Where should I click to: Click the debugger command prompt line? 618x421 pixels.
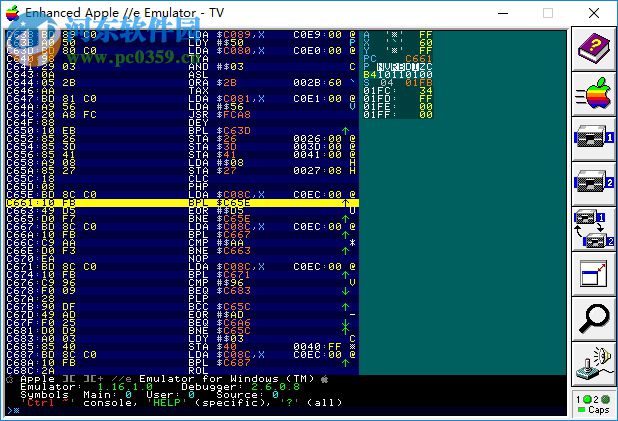tap(285, 411)
